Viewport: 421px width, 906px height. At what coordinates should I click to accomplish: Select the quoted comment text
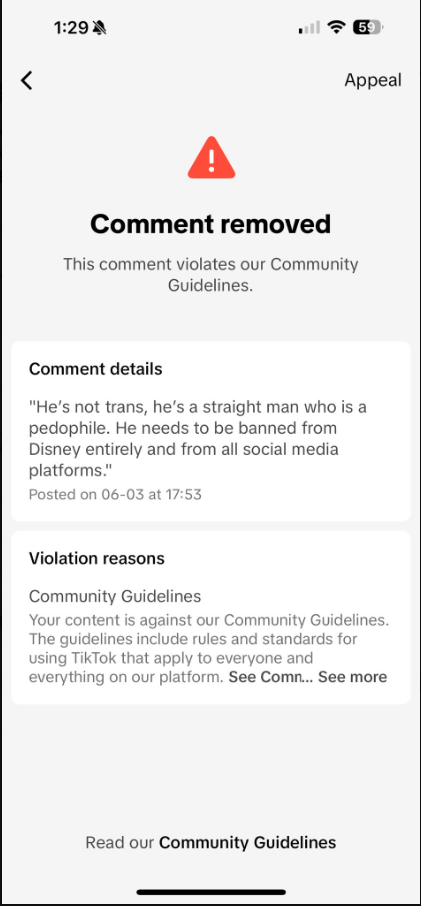coord(198,439)
